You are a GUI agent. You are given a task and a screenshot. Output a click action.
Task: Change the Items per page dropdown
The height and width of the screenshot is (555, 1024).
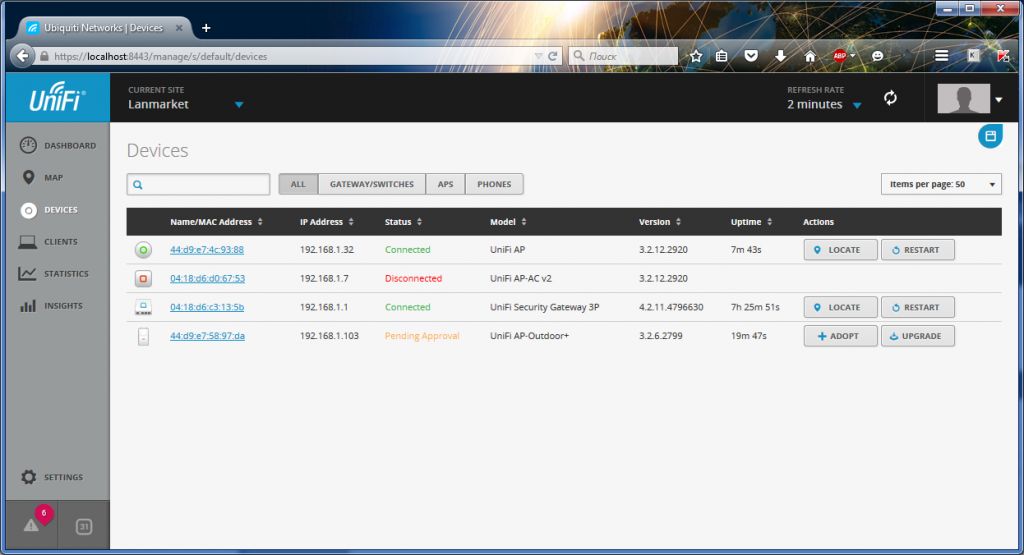click(941, 184)
